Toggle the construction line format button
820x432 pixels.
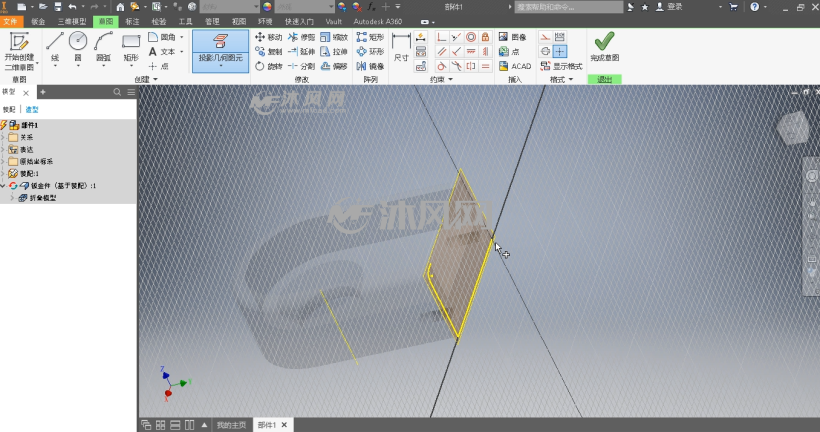(x=545, y=37)
